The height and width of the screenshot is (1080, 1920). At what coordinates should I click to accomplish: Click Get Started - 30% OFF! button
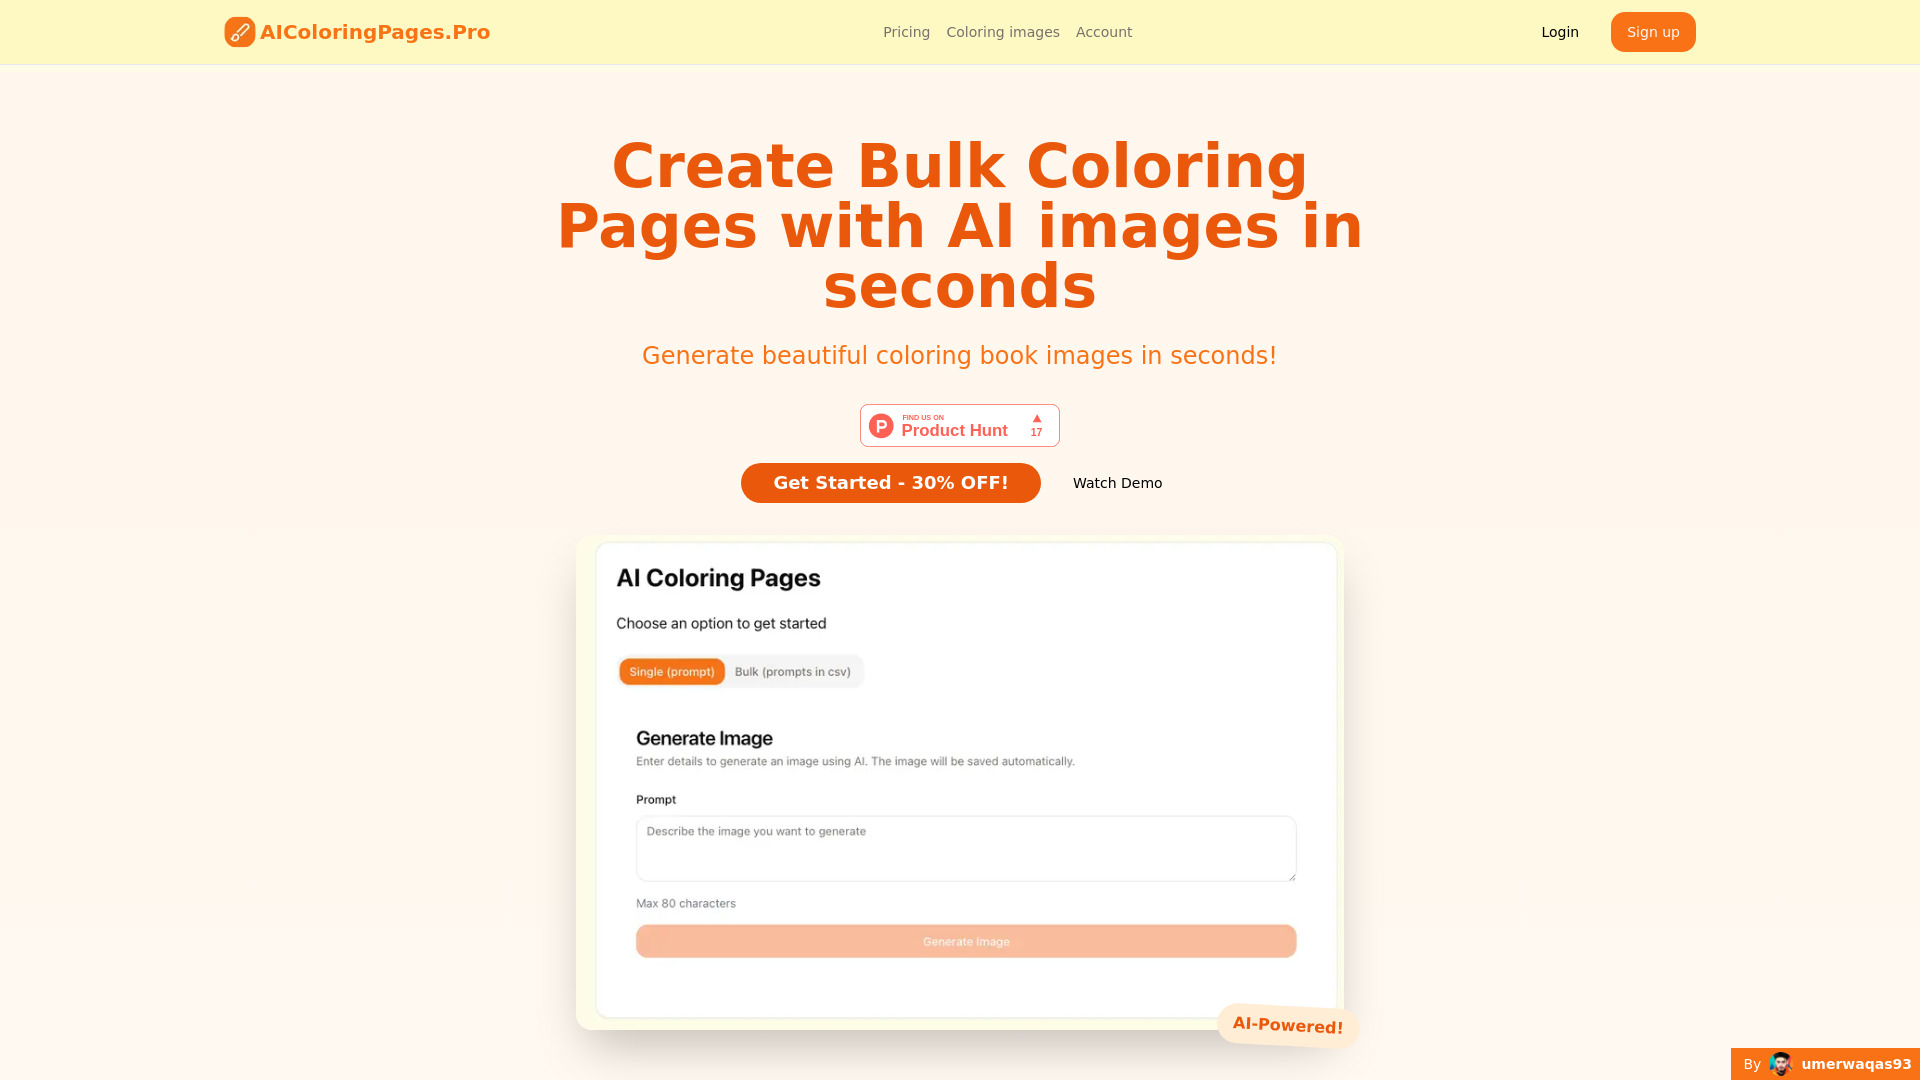[x=890, y=483]
